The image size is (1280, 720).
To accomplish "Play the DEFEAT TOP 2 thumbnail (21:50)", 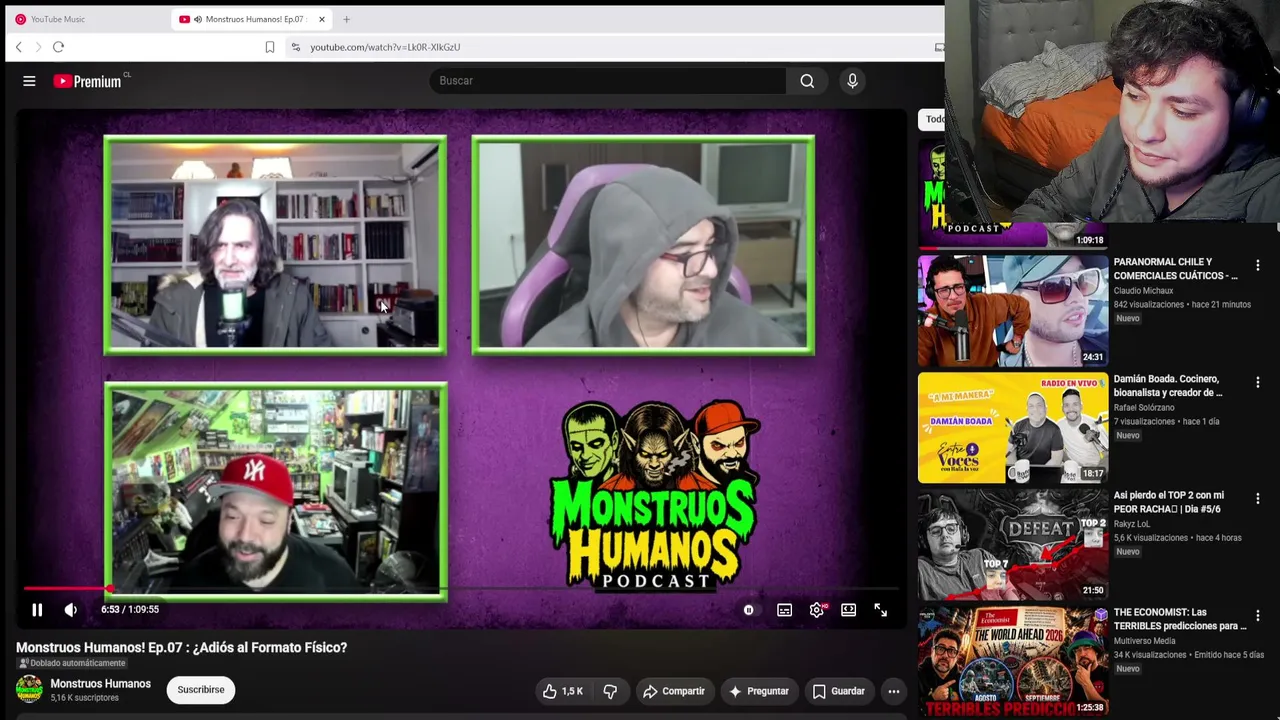I will click(x=1013, y=544).
